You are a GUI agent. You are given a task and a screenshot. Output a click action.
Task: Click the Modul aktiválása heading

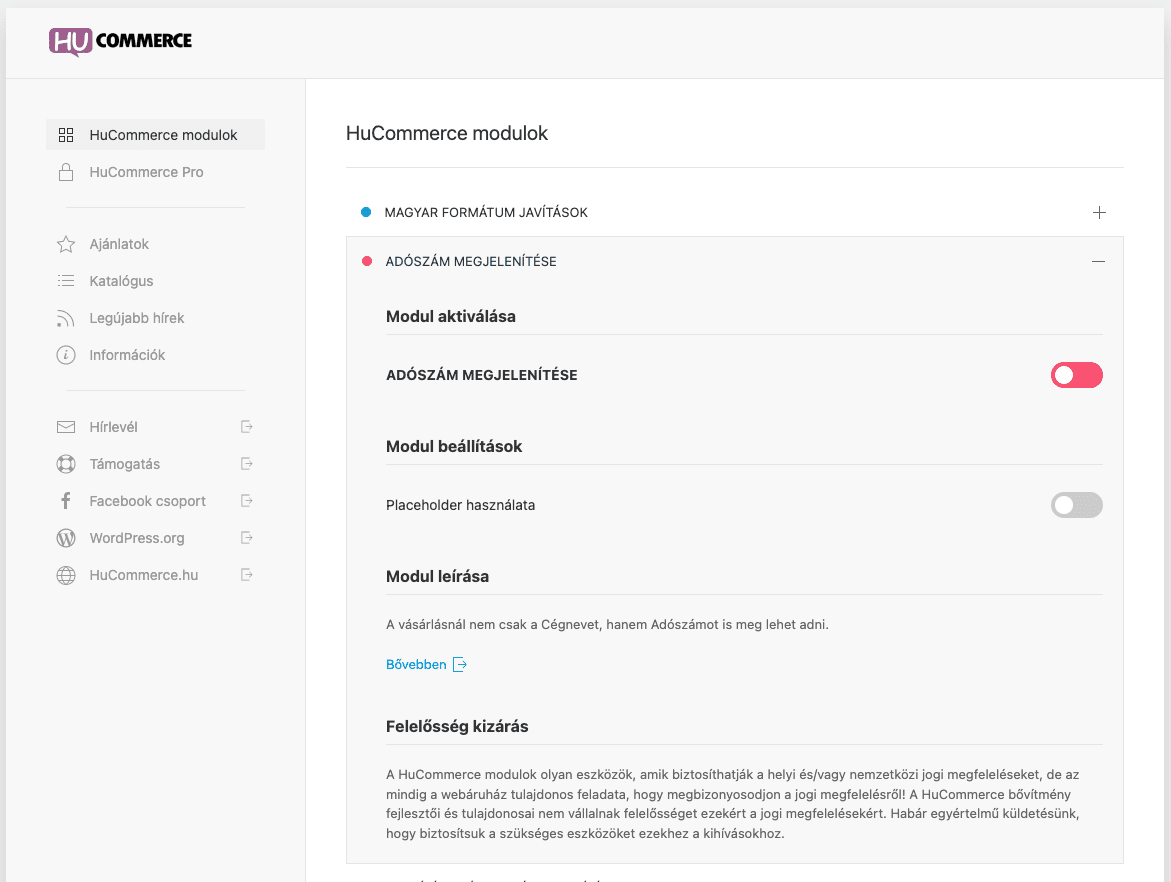point(450,317)
